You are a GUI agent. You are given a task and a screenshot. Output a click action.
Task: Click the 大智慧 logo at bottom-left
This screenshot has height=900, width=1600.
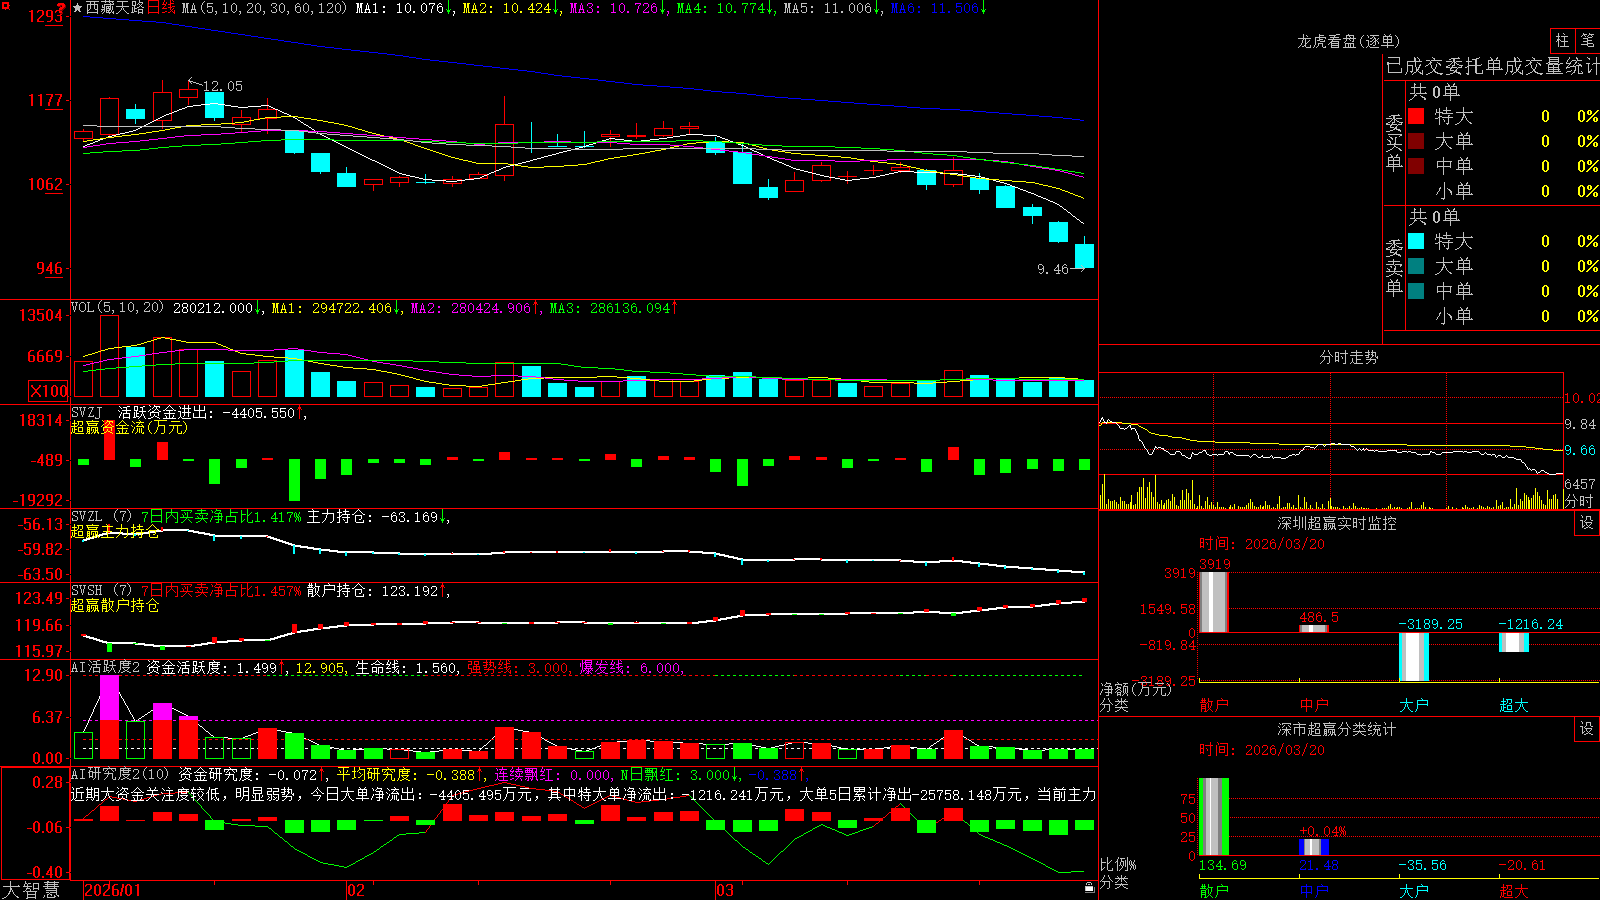tap(32, 889)
